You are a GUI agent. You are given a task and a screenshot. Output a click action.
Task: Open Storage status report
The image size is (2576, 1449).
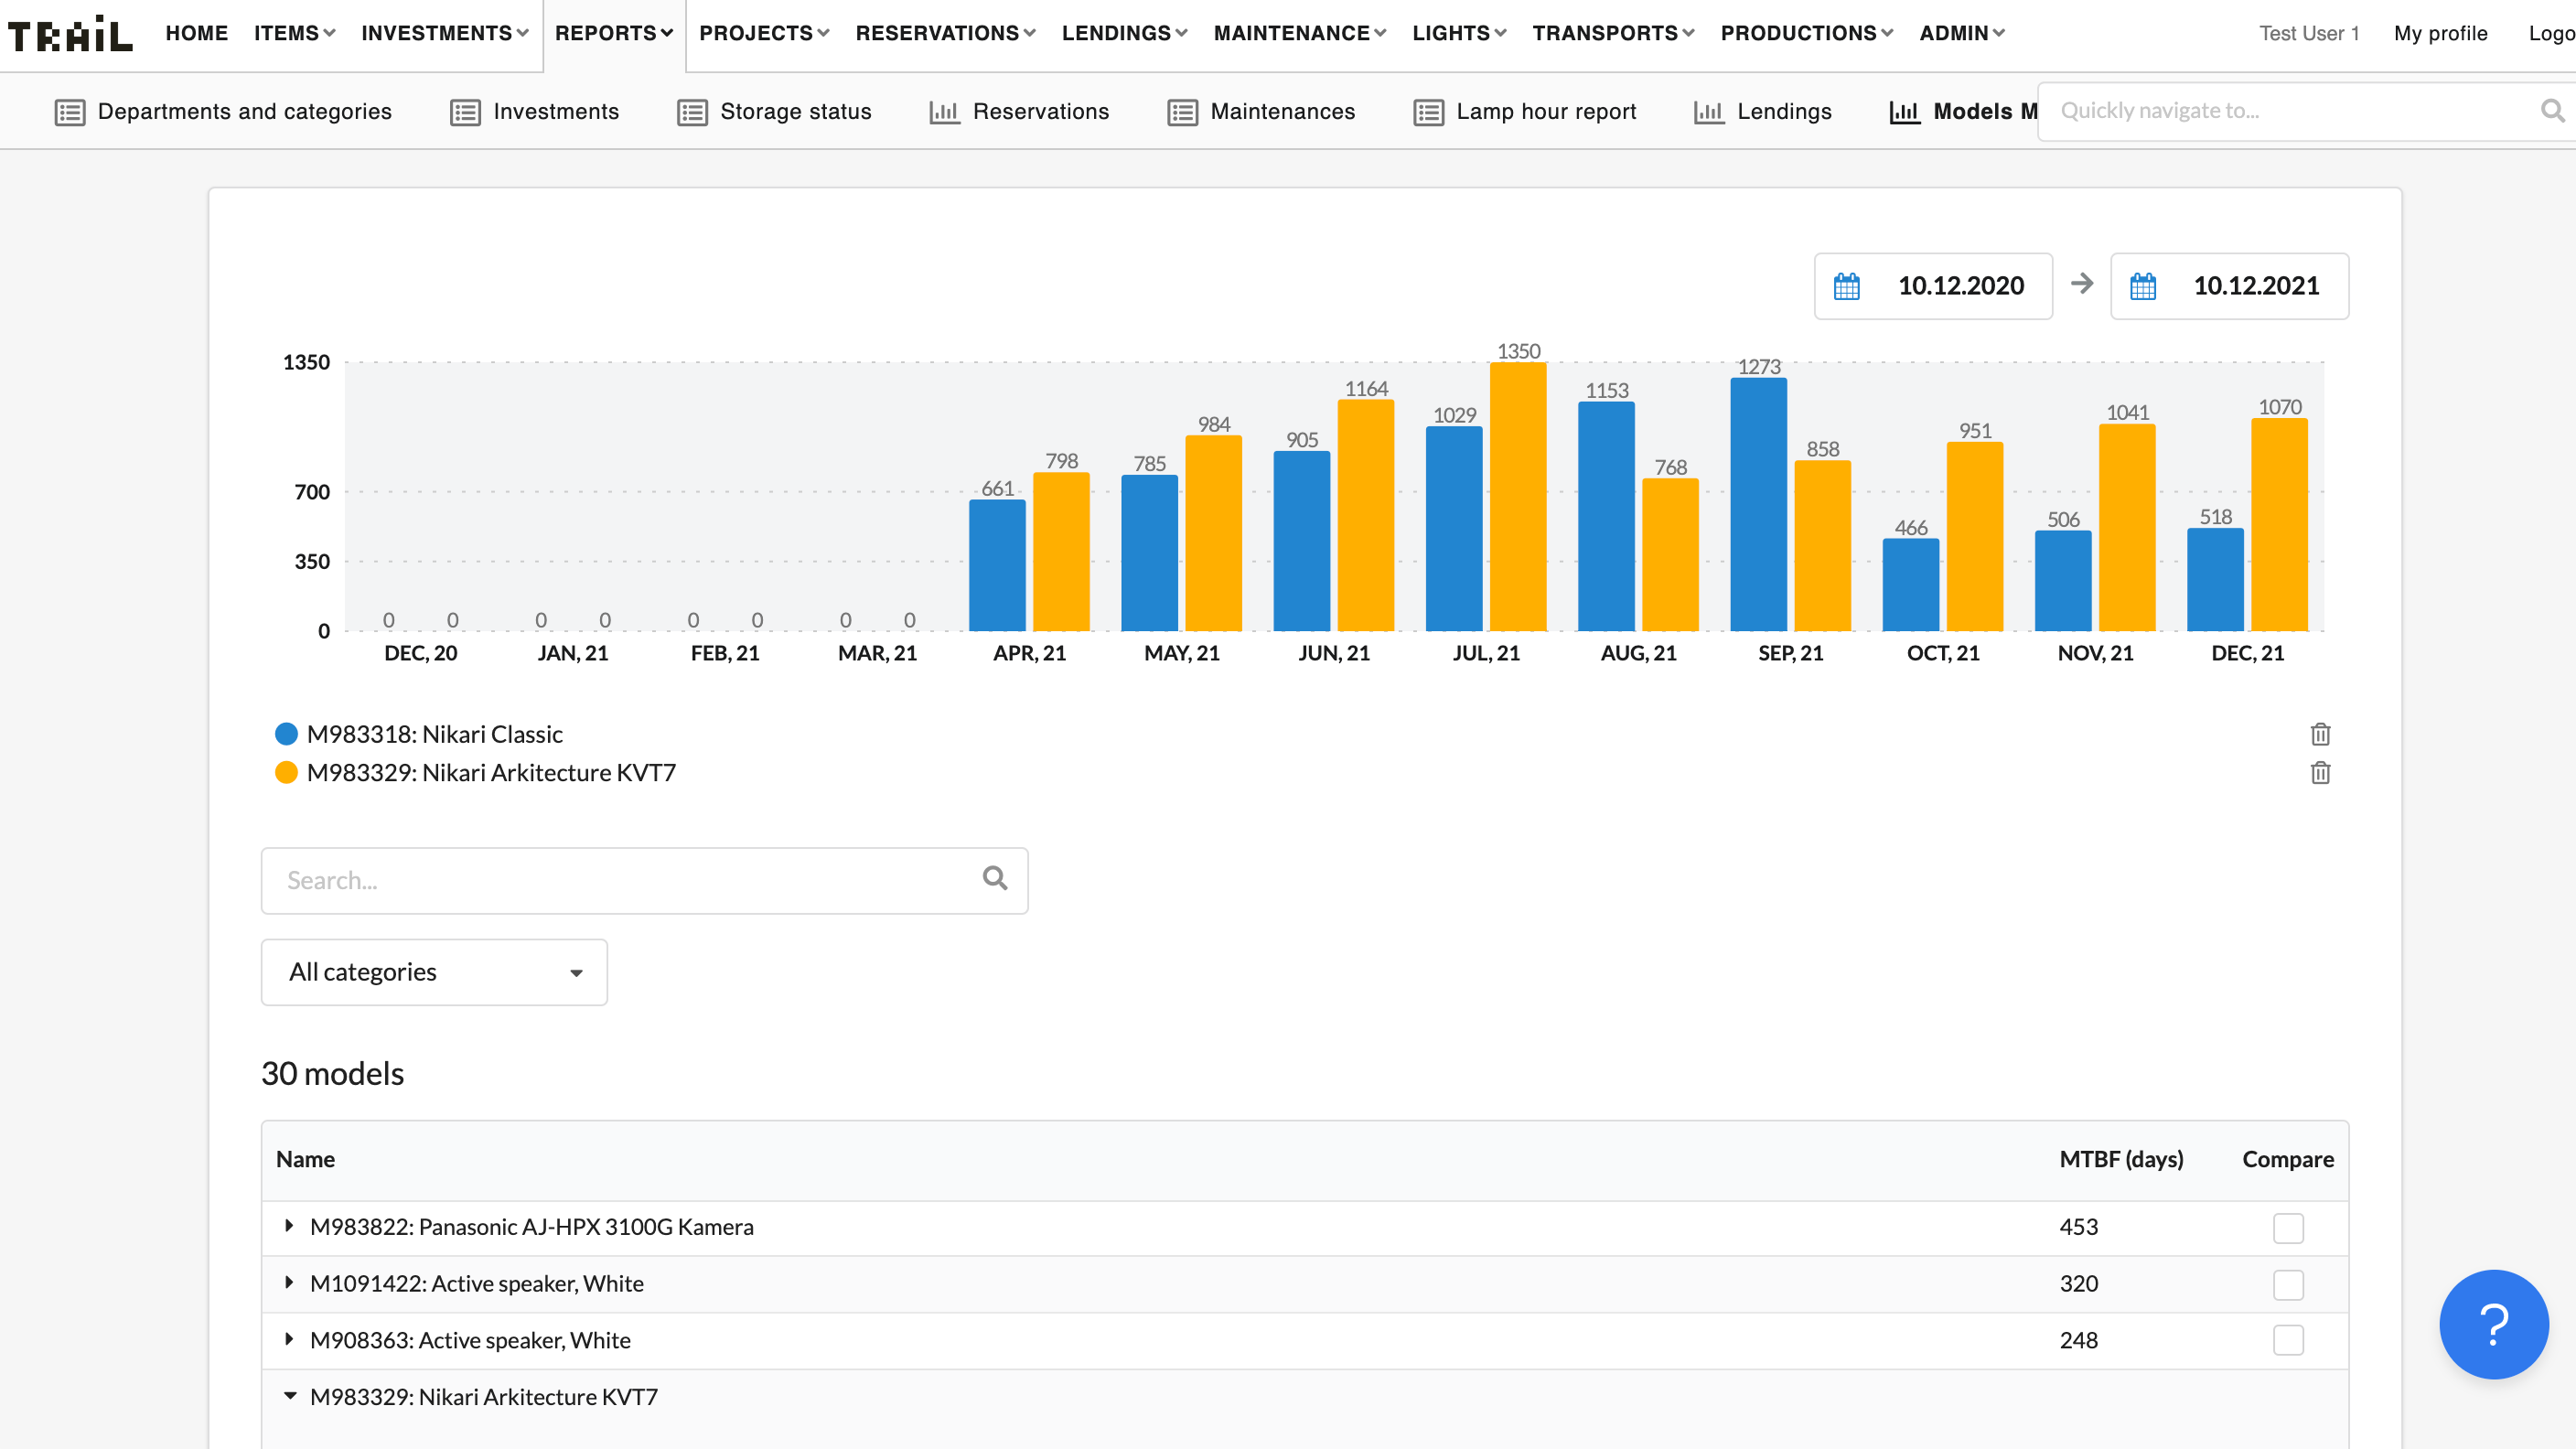[775, 112]
